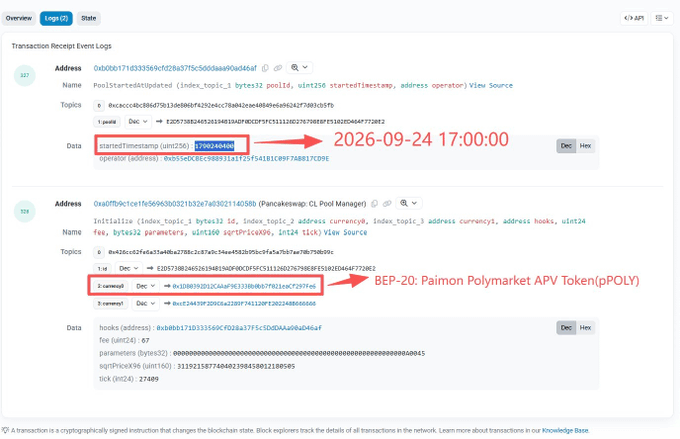
Task: Copy the CL Pool Manager address
Action: click(374, 203)
